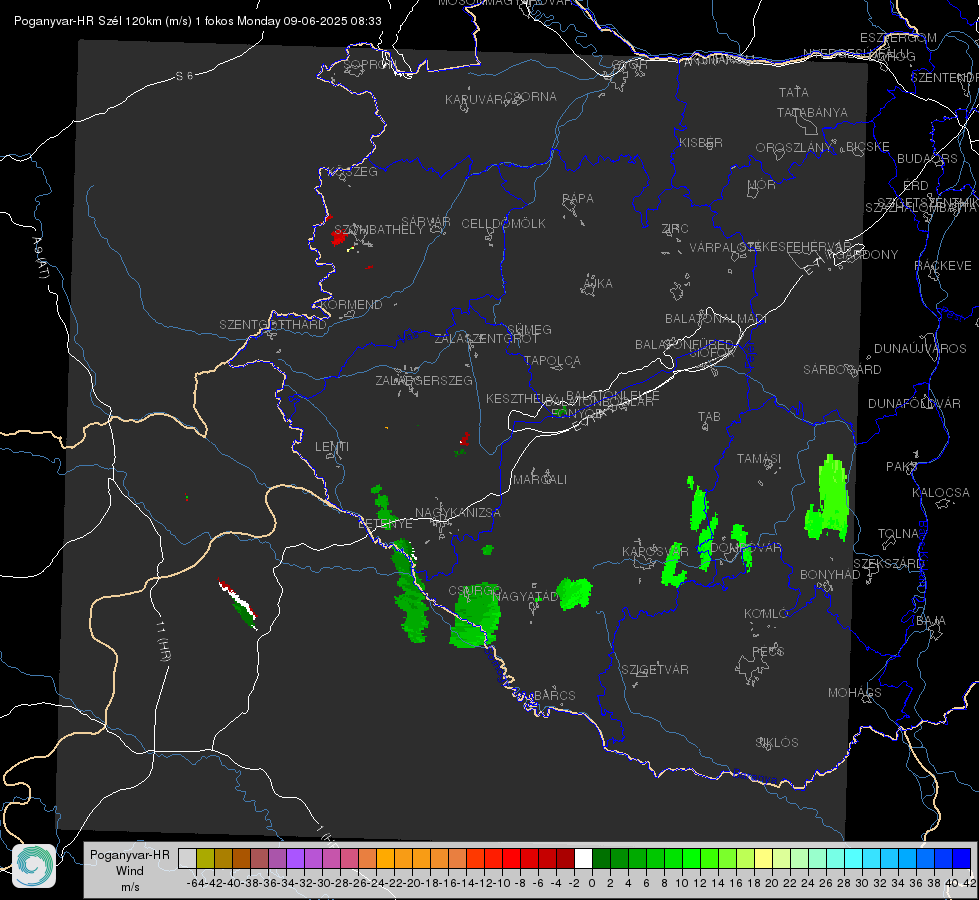Click the BAJA town label
Viewport: 979px width, 900px height.
point(931,621)
